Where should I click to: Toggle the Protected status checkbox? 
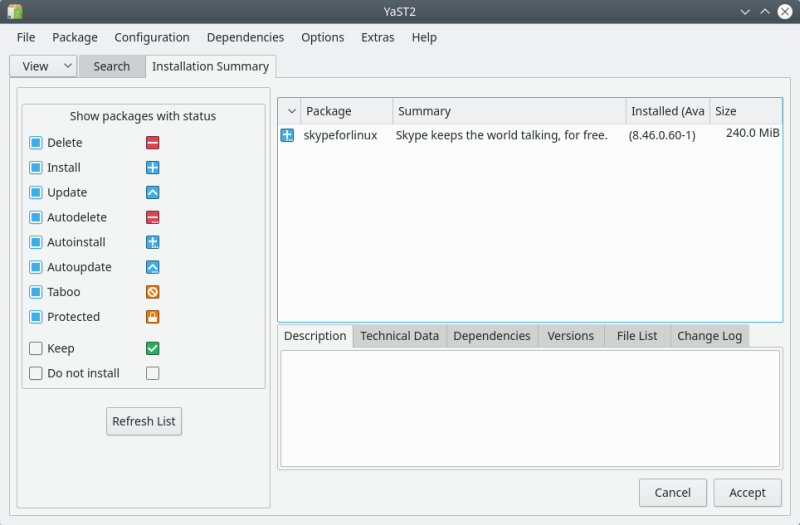tap(36, 317)
